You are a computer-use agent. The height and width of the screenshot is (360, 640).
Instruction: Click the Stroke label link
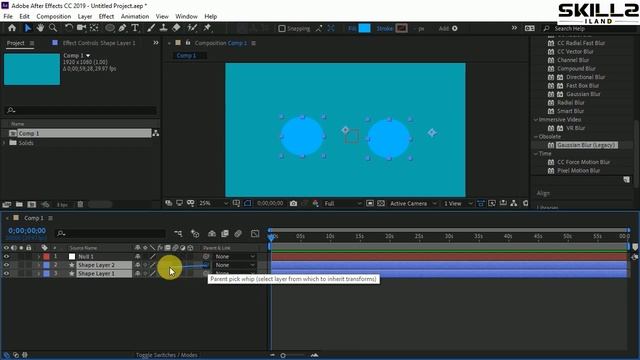click(384, 29)
